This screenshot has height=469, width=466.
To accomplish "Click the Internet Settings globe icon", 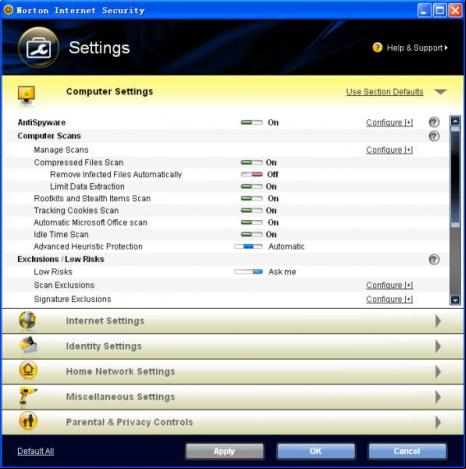I will click(x=27, y=320).
